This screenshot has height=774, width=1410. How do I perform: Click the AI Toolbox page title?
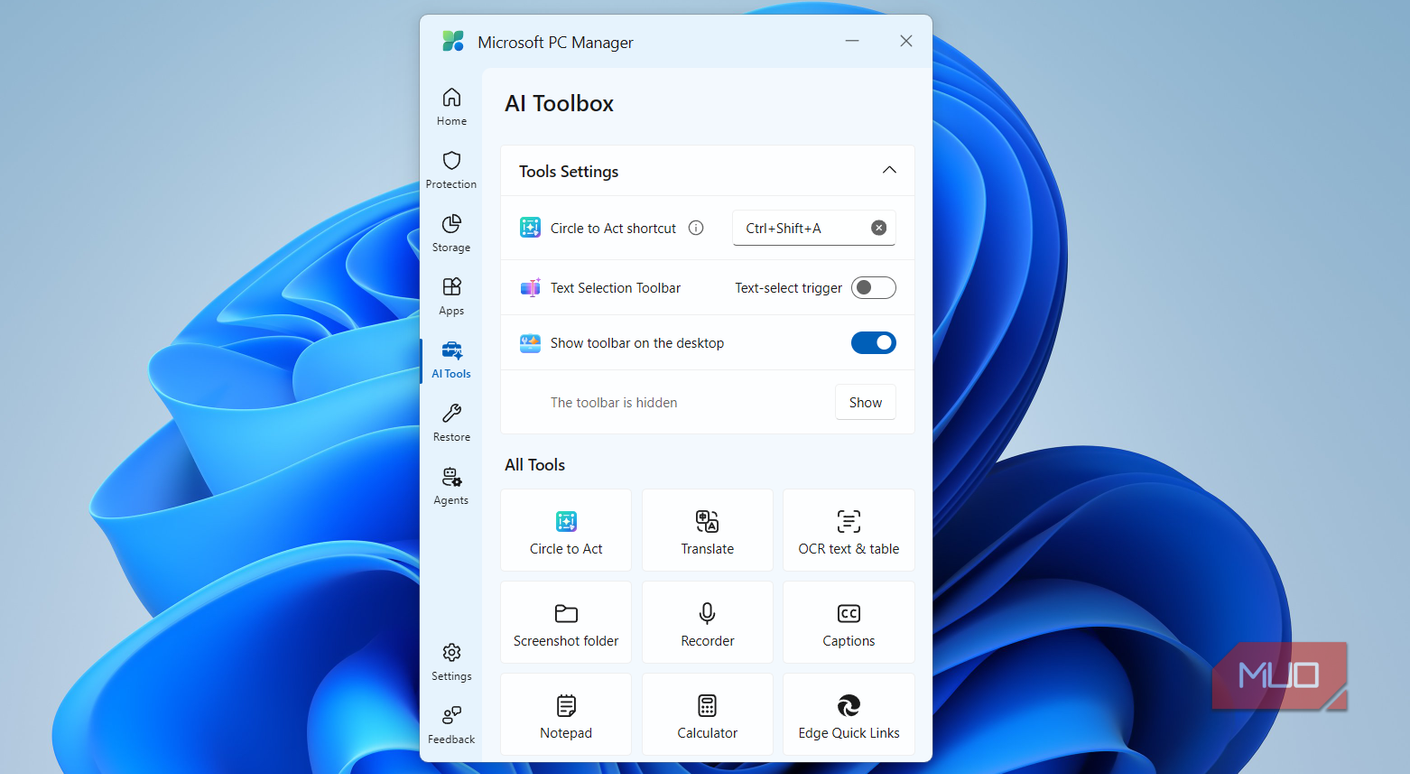(559, 104)
